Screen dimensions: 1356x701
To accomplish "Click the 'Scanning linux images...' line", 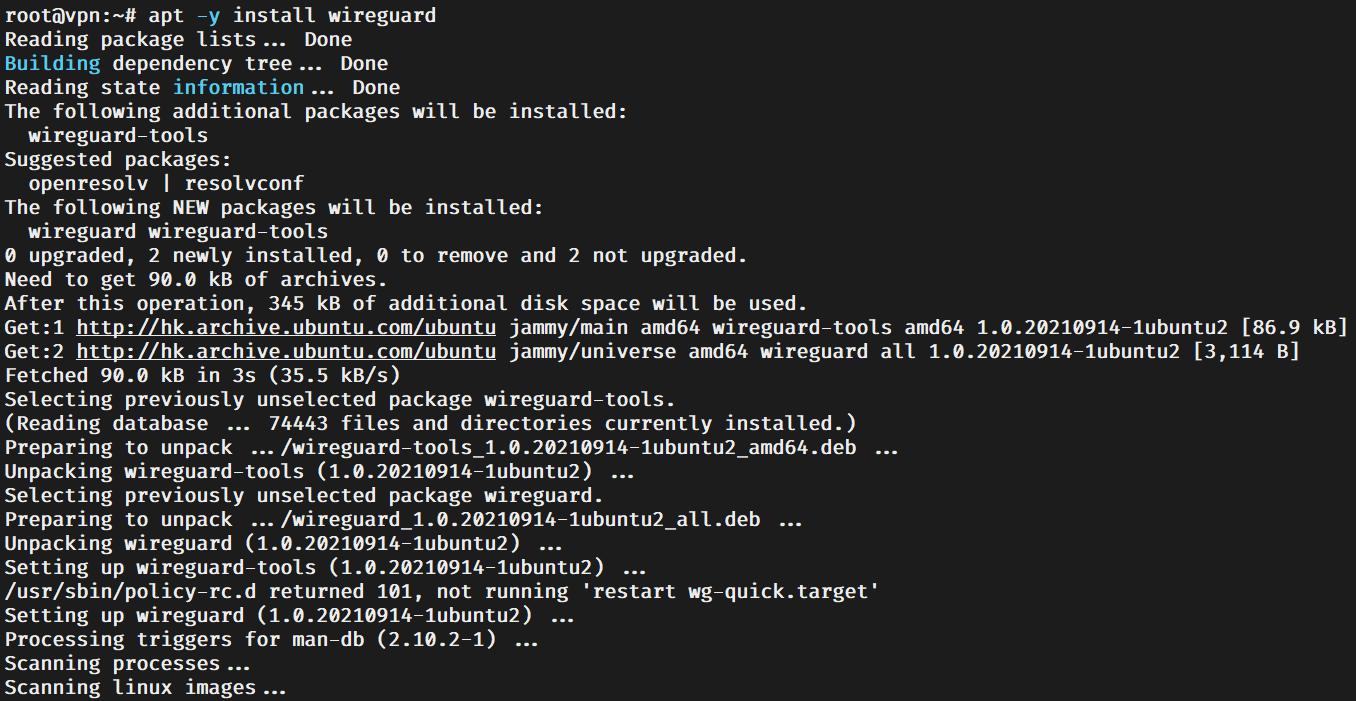I will pyautogui.click(x=146, y=687).
